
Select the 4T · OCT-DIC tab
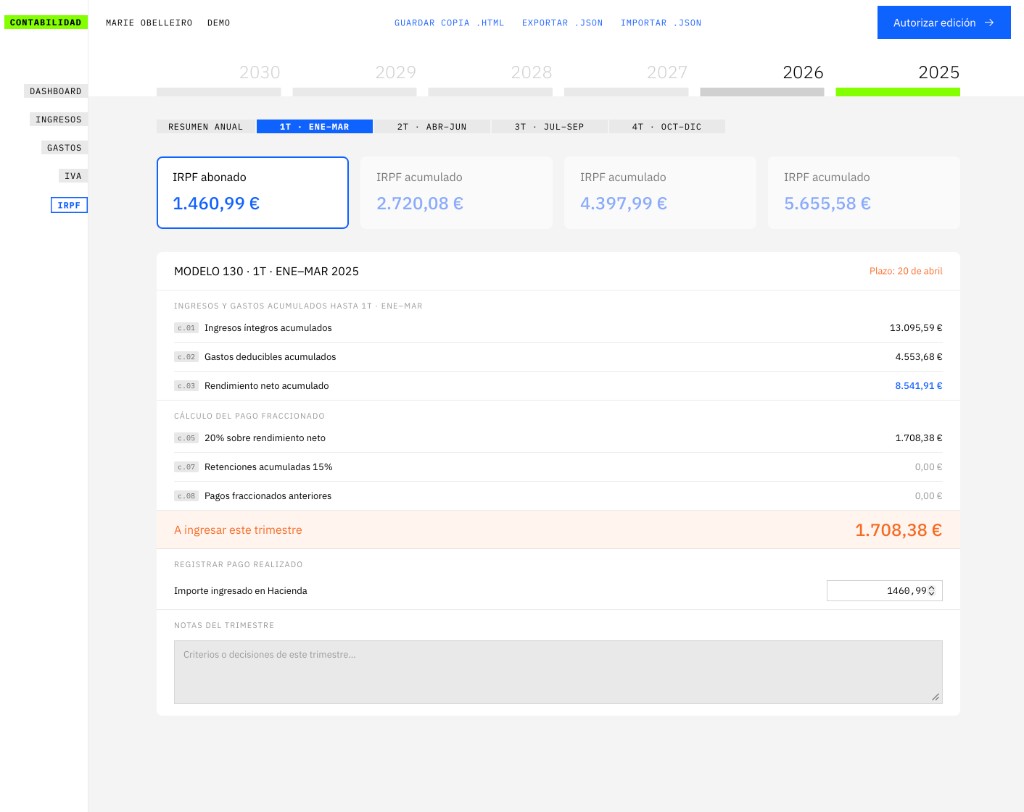[667, 127]
